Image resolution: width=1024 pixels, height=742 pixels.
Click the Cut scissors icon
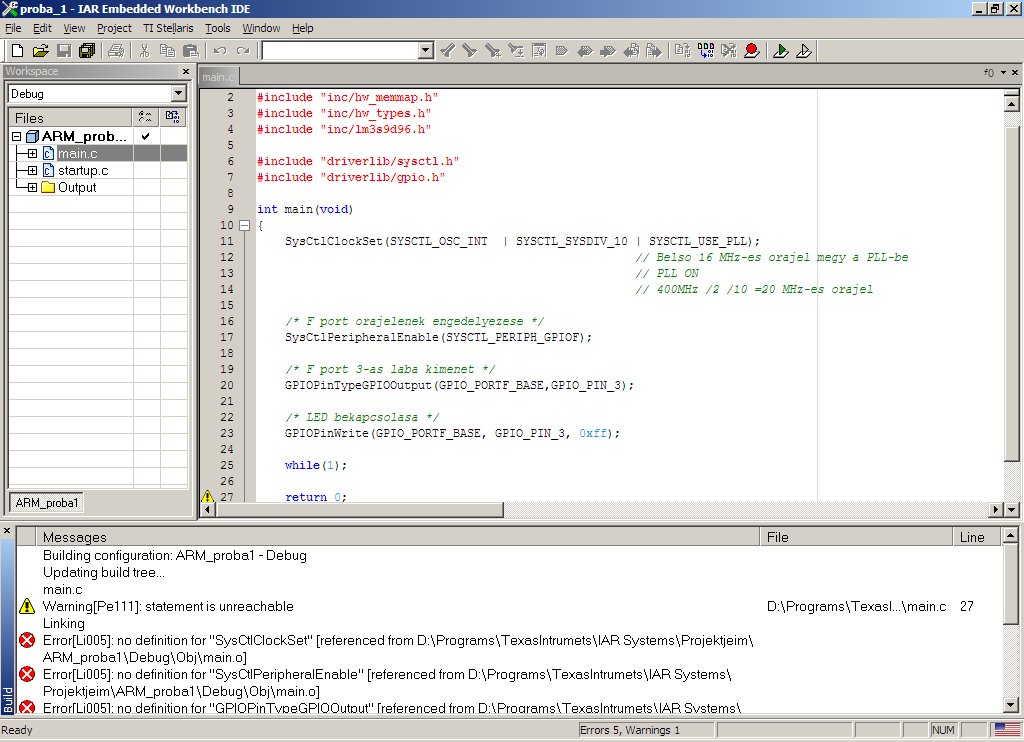[145, 50]
